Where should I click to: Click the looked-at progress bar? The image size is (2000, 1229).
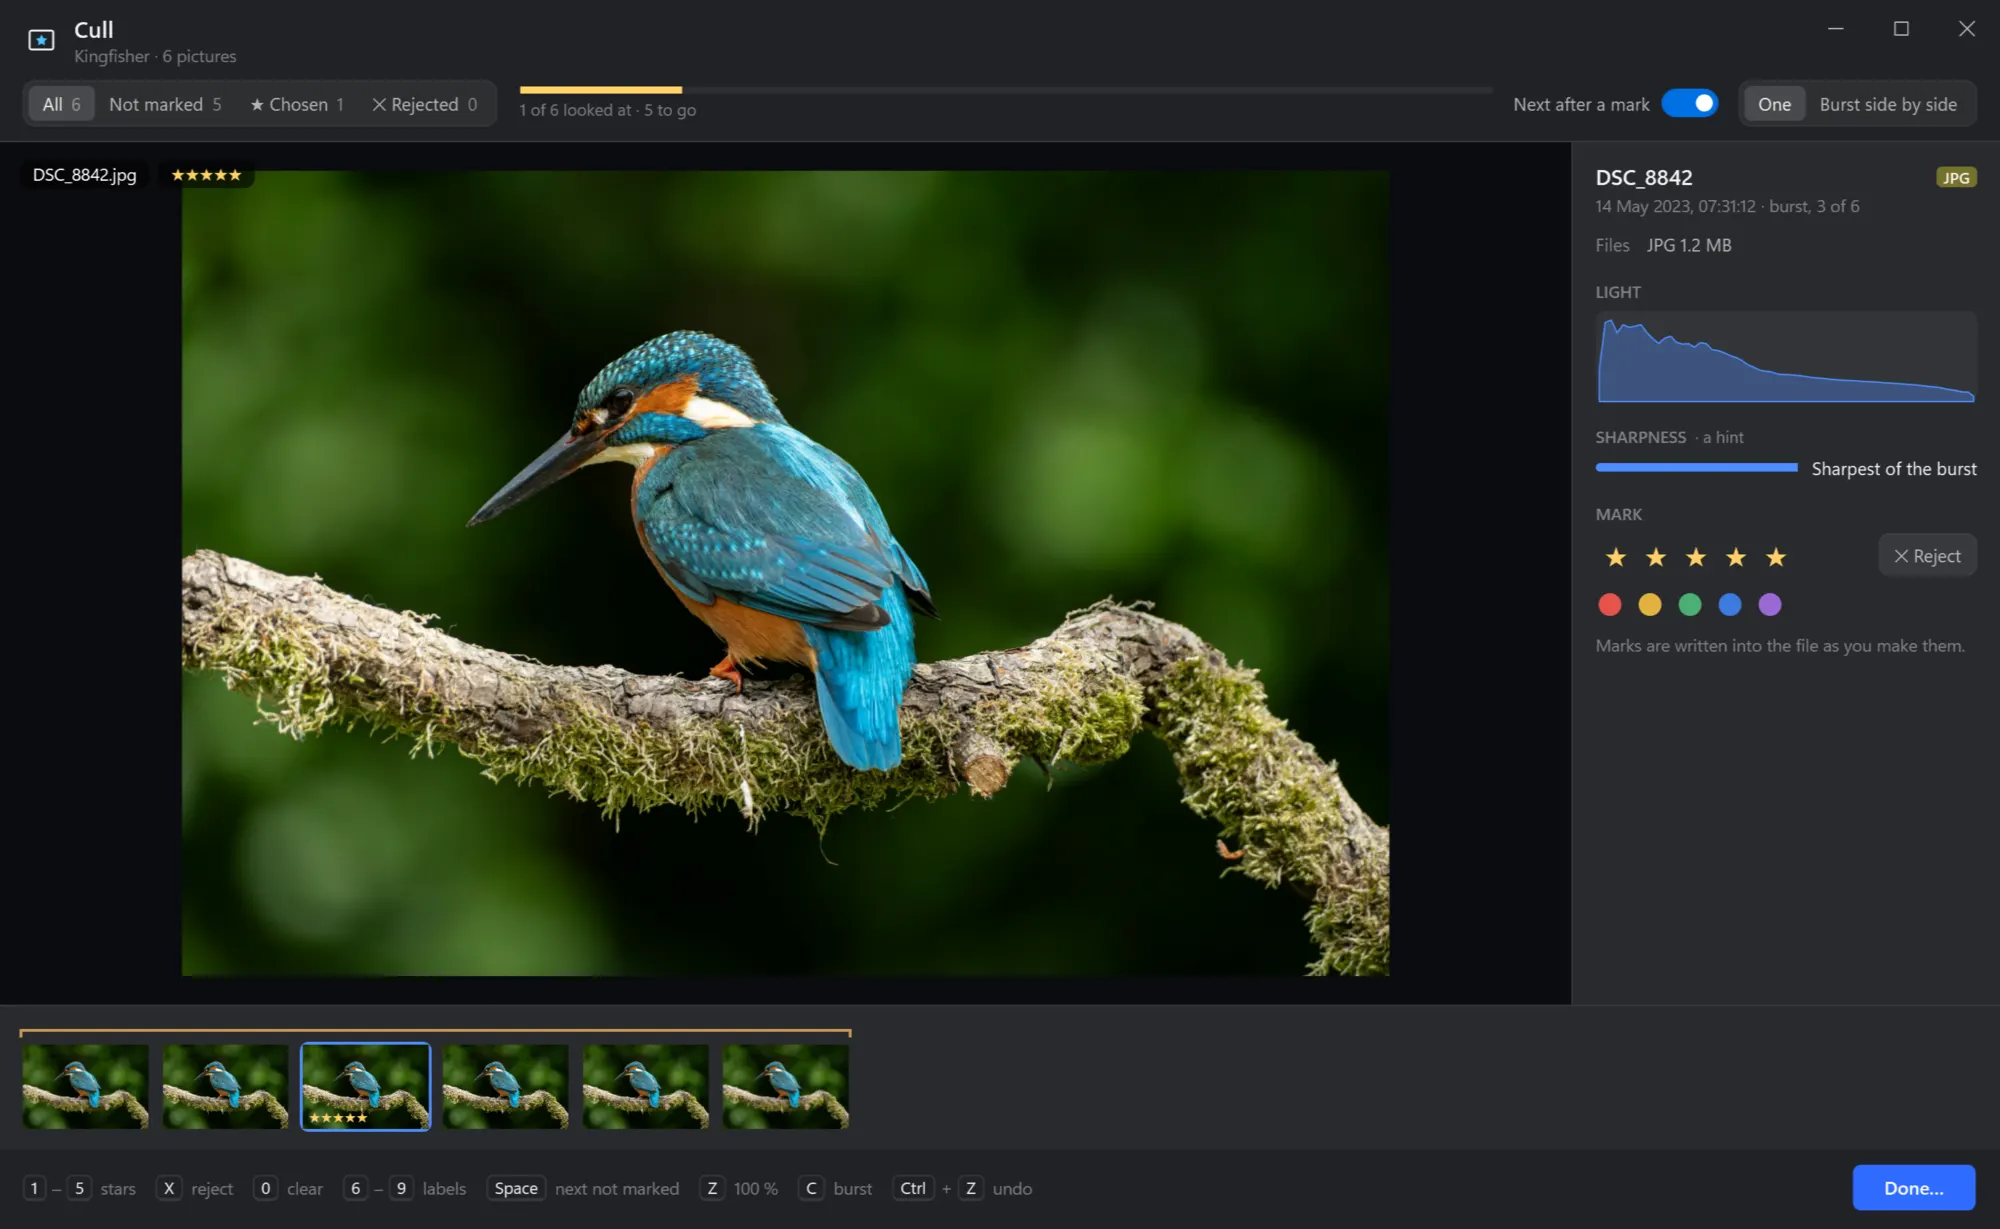[1005, 90]
